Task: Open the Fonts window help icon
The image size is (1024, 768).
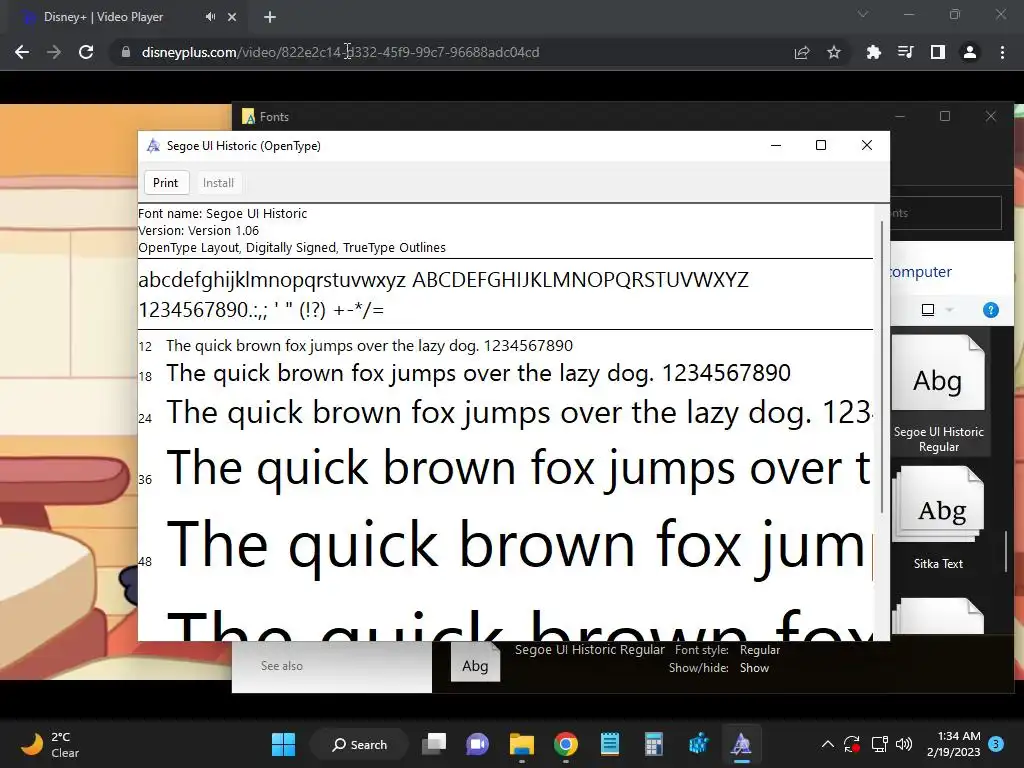Action: (991, 310)
